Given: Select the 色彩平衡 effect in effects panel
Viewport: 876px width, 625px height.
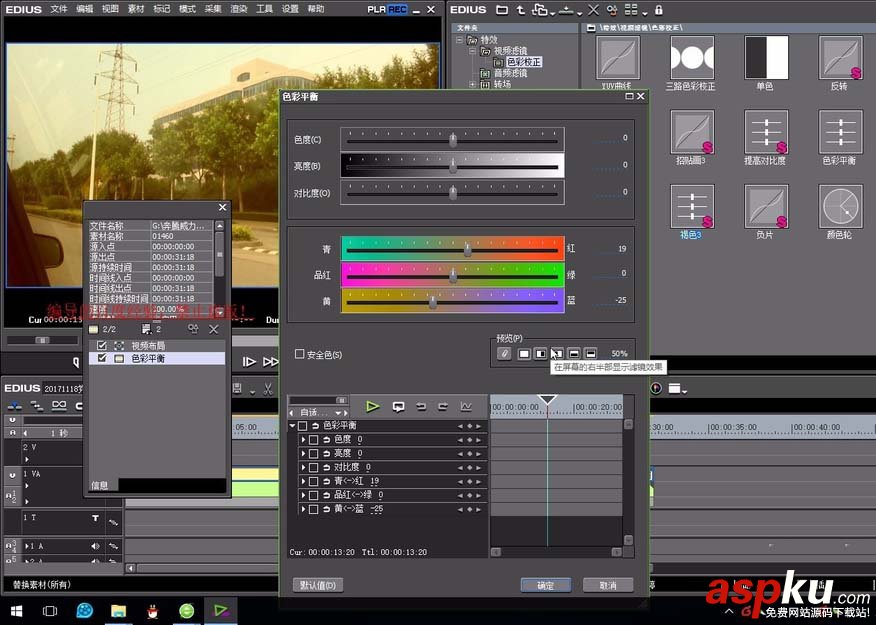Looking at the screenshot, I should (840, 132).
